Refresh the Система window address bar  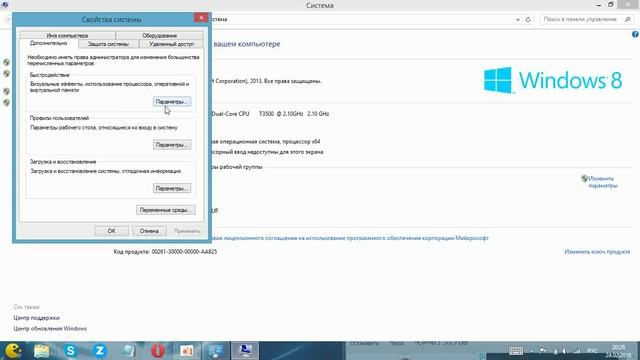click(528, 20)
